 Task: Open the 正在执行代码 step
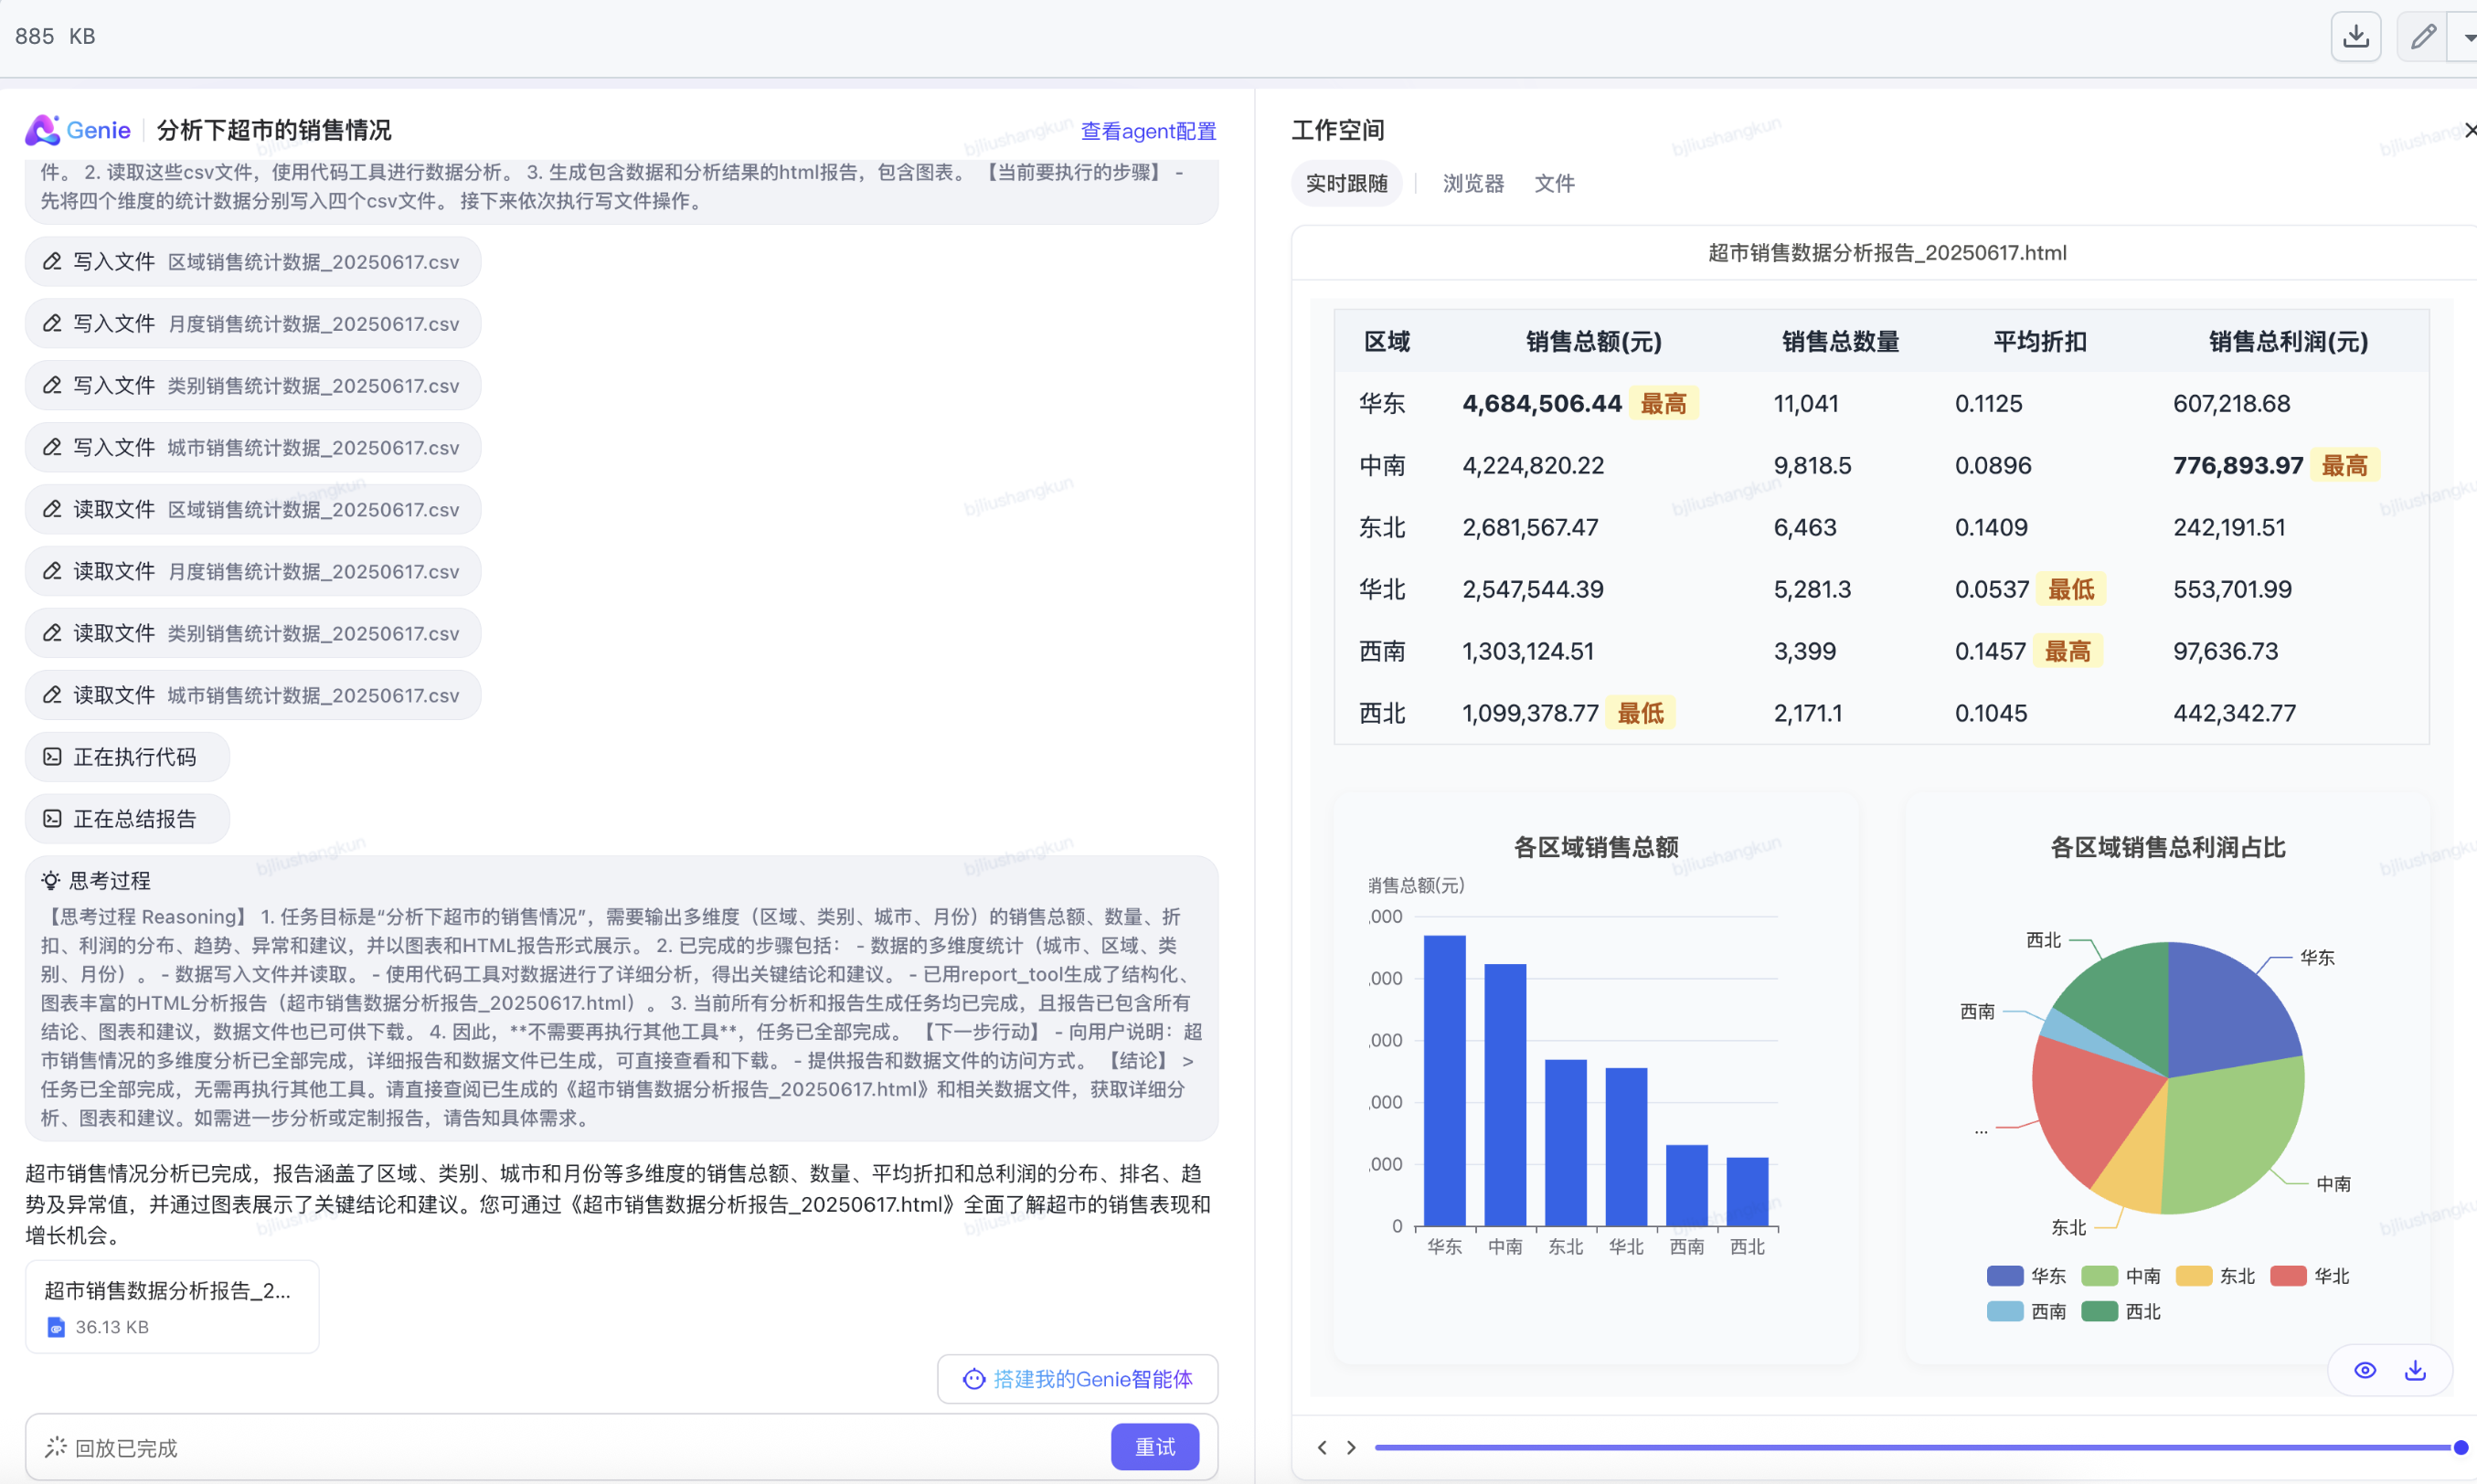point(127,757)
